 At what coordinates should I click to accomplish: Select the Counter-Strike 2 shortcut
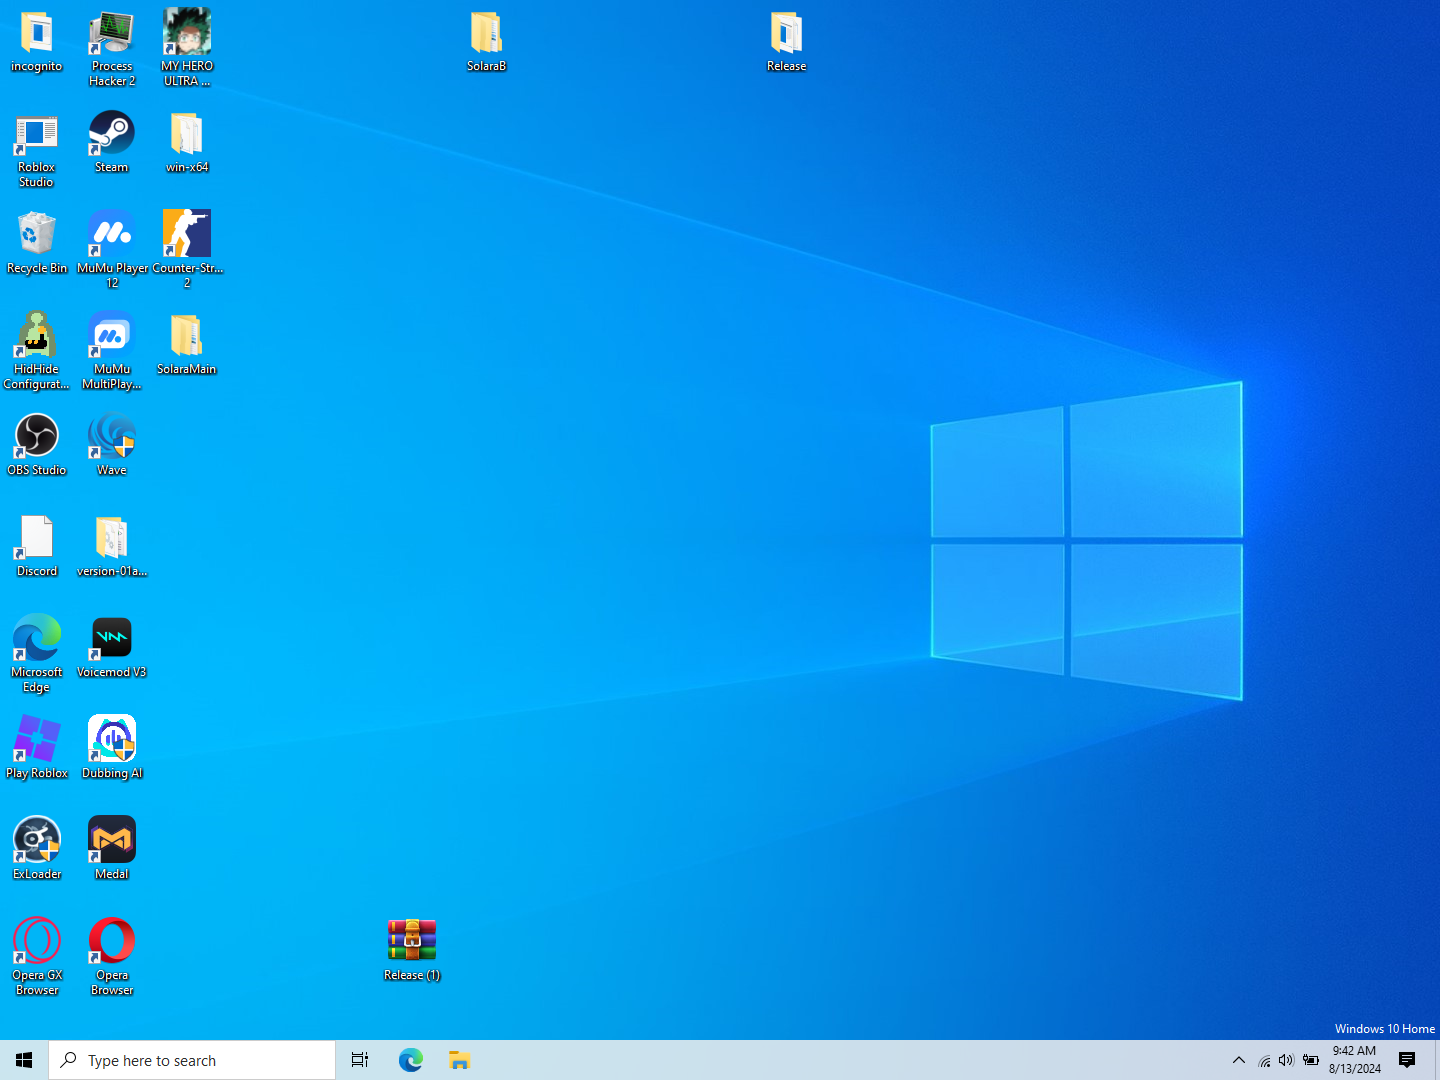click(x=187, y=249)
